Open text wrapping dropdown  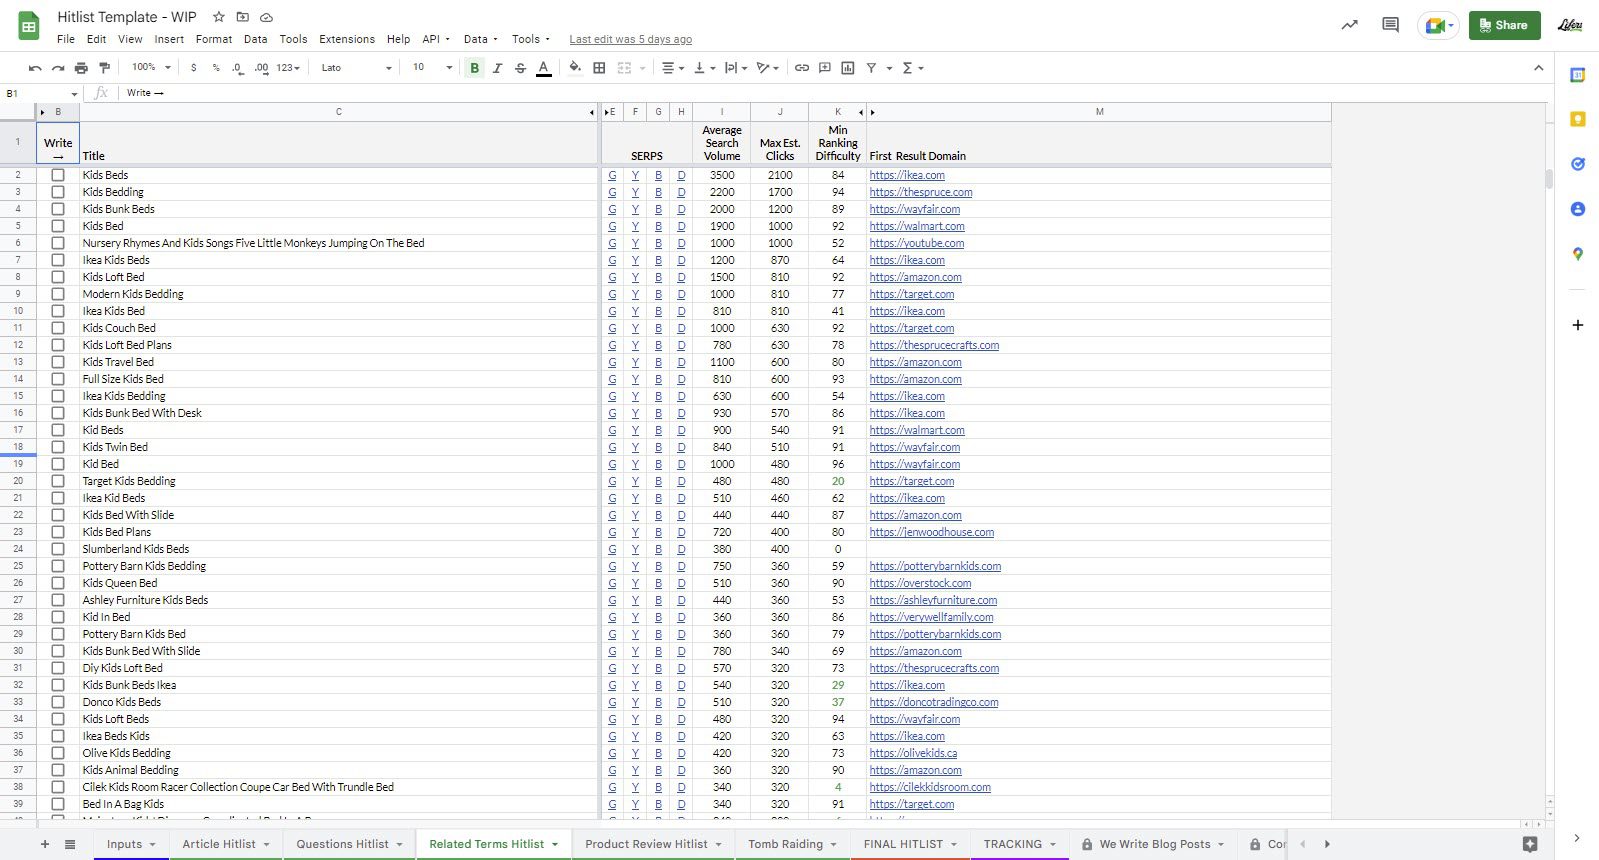[736, 68]
